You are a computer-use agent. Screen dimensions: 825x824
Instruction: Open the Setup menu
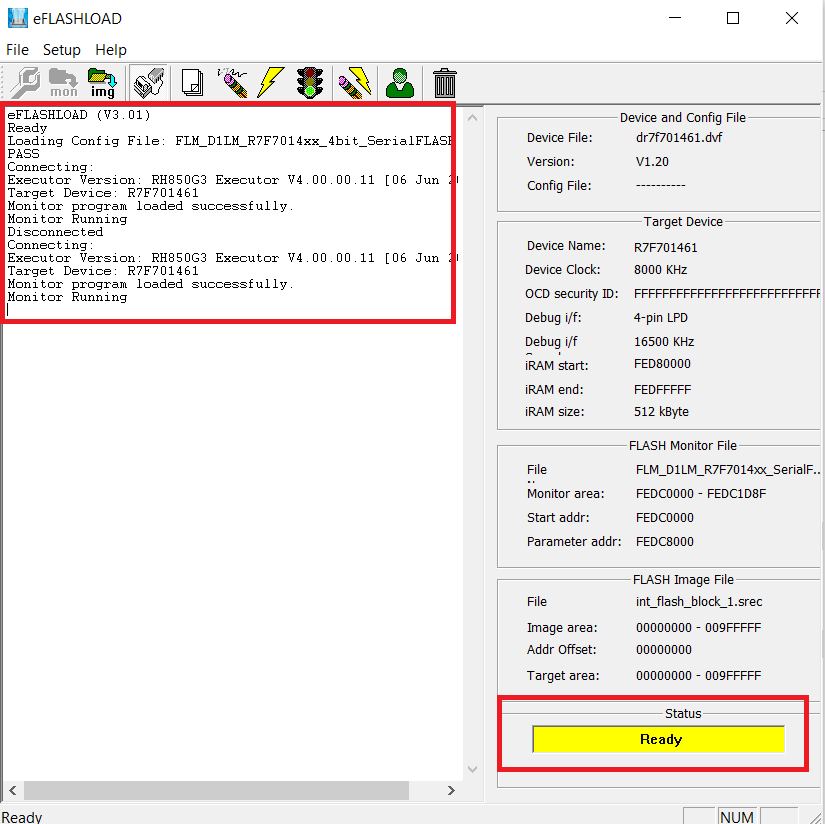point(62,50)
